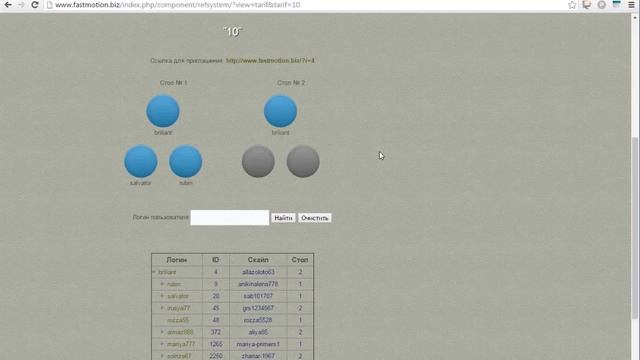Viewport: 640px width, 360px height.
Task: Click the right gray empty circle in Стол № 2
Action: click(303, 161)
